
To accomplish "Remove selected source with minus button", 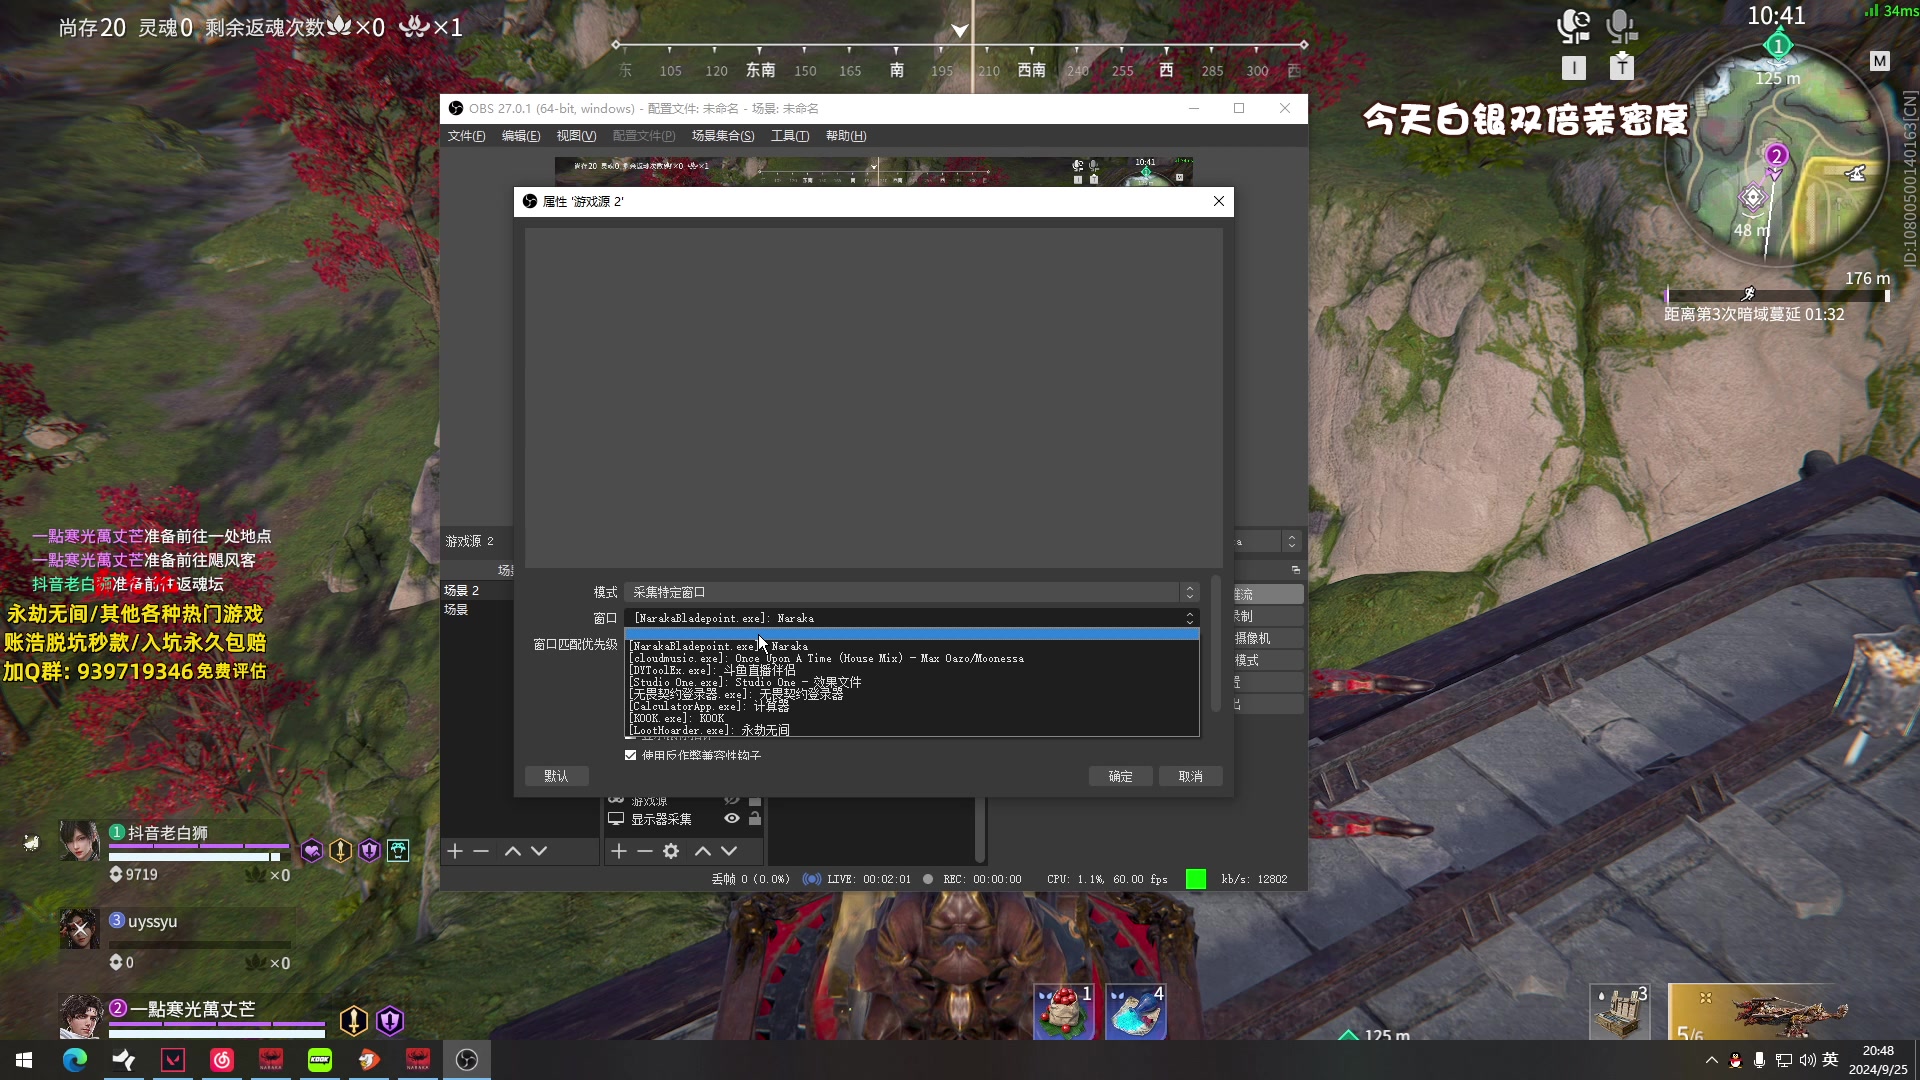I will [x=645, y=851].
